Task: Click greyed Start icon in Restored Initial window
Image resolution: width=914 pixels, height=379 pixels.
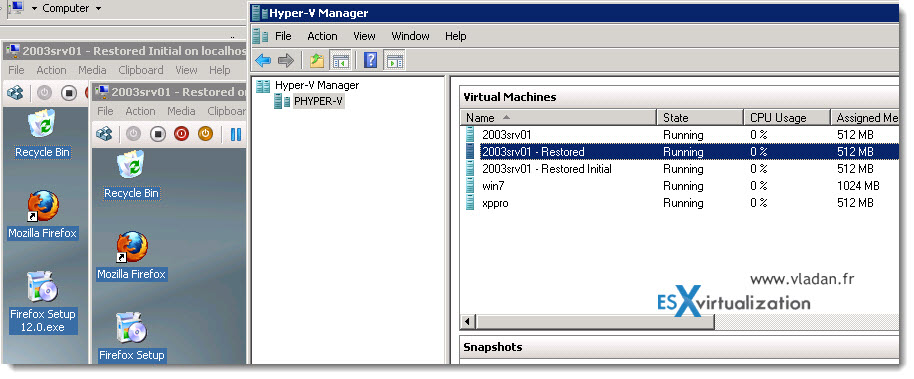Action: click(x=44, y=93)
